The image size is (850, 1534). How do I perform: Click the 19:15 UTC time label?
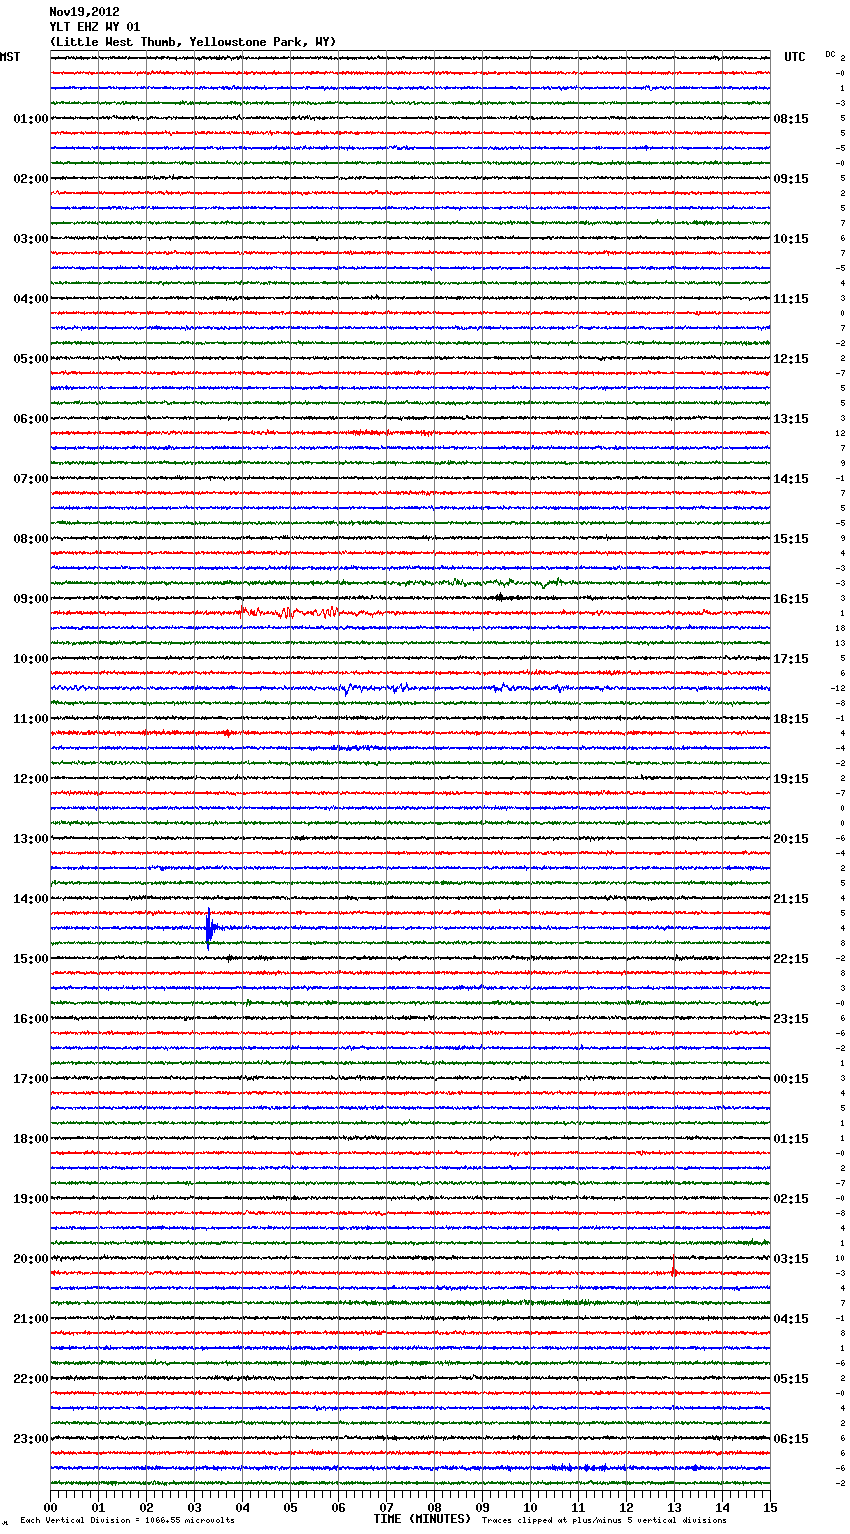pos(791,779)
